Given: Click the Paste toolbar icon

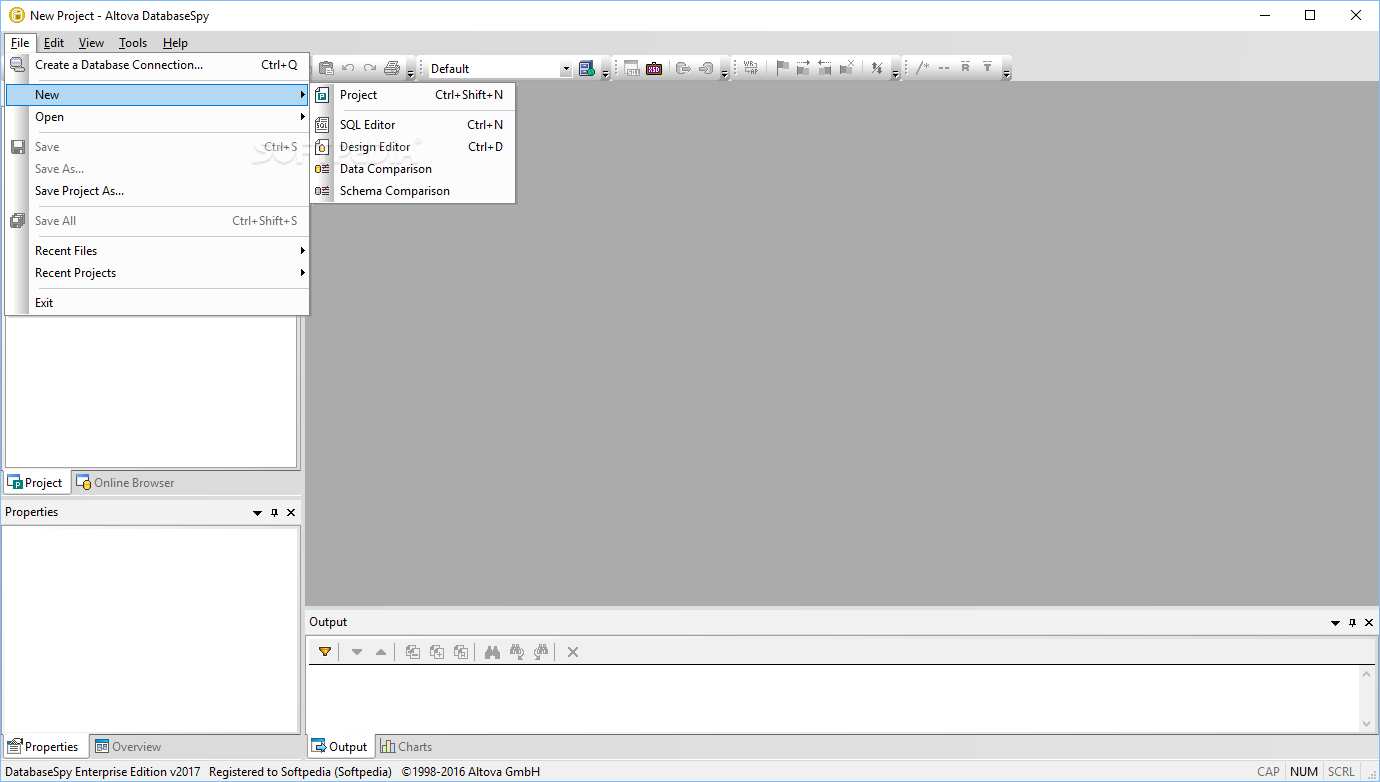Looking at the screenshot, I should [x=326, y=68].
